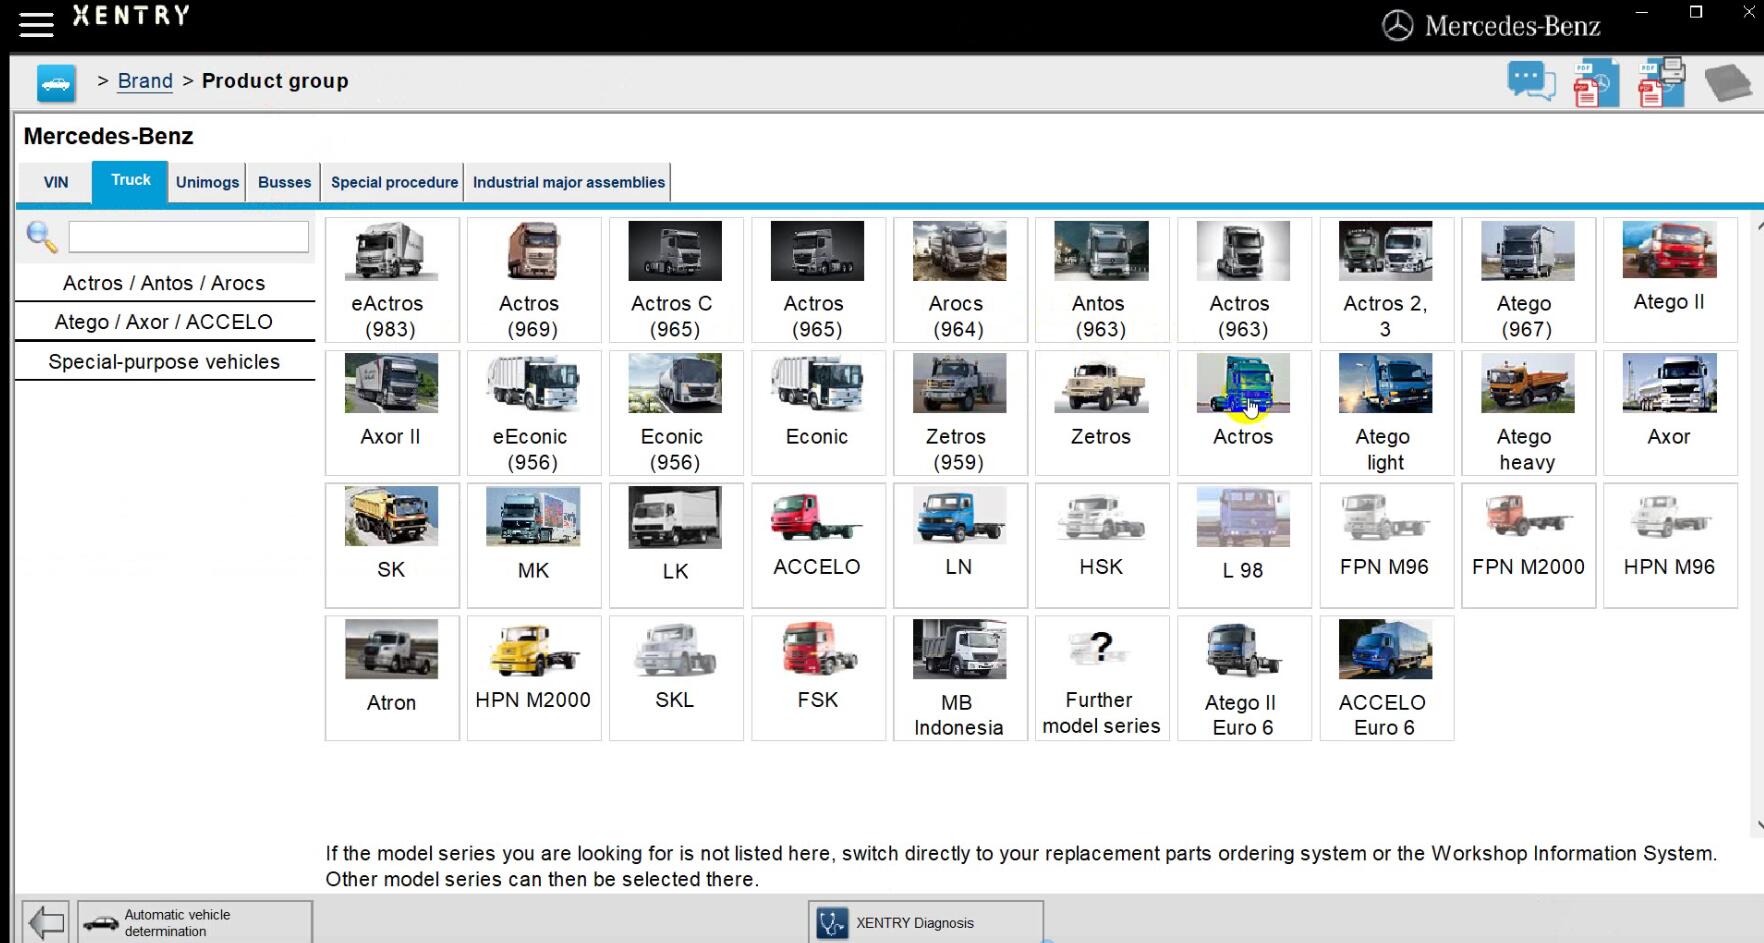
Task: Open the HSK model tile
Action: (x=1102, y=546)
